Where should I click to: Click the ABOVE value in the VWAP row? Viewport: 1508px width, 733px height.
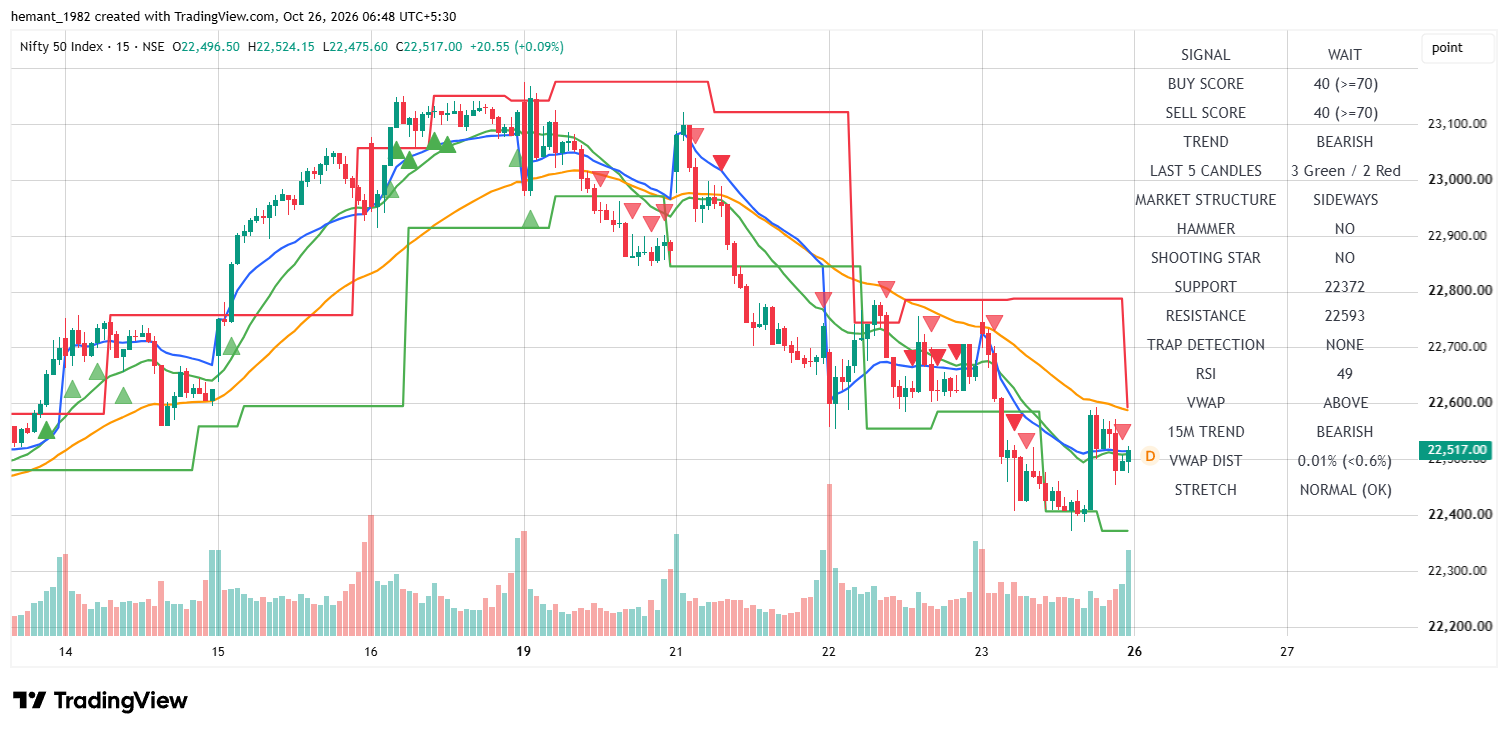(1345, 403)
